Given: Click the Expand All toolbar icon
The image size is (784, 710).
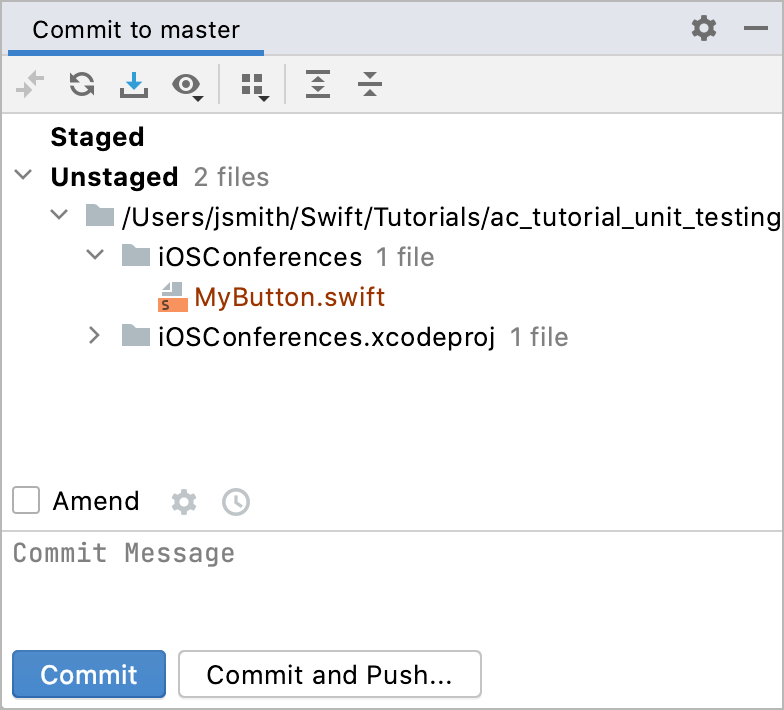Looking at the screenshot, I should click(x=318, y=84).
